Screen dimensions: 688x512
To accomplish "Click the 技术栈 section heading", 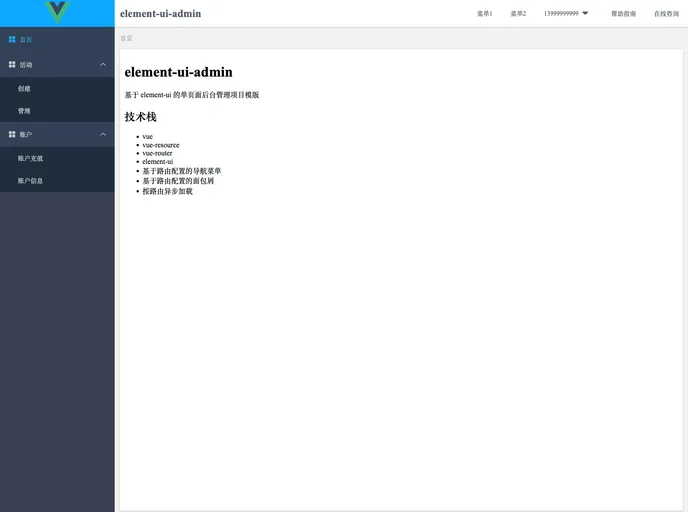I will (140, 117).
